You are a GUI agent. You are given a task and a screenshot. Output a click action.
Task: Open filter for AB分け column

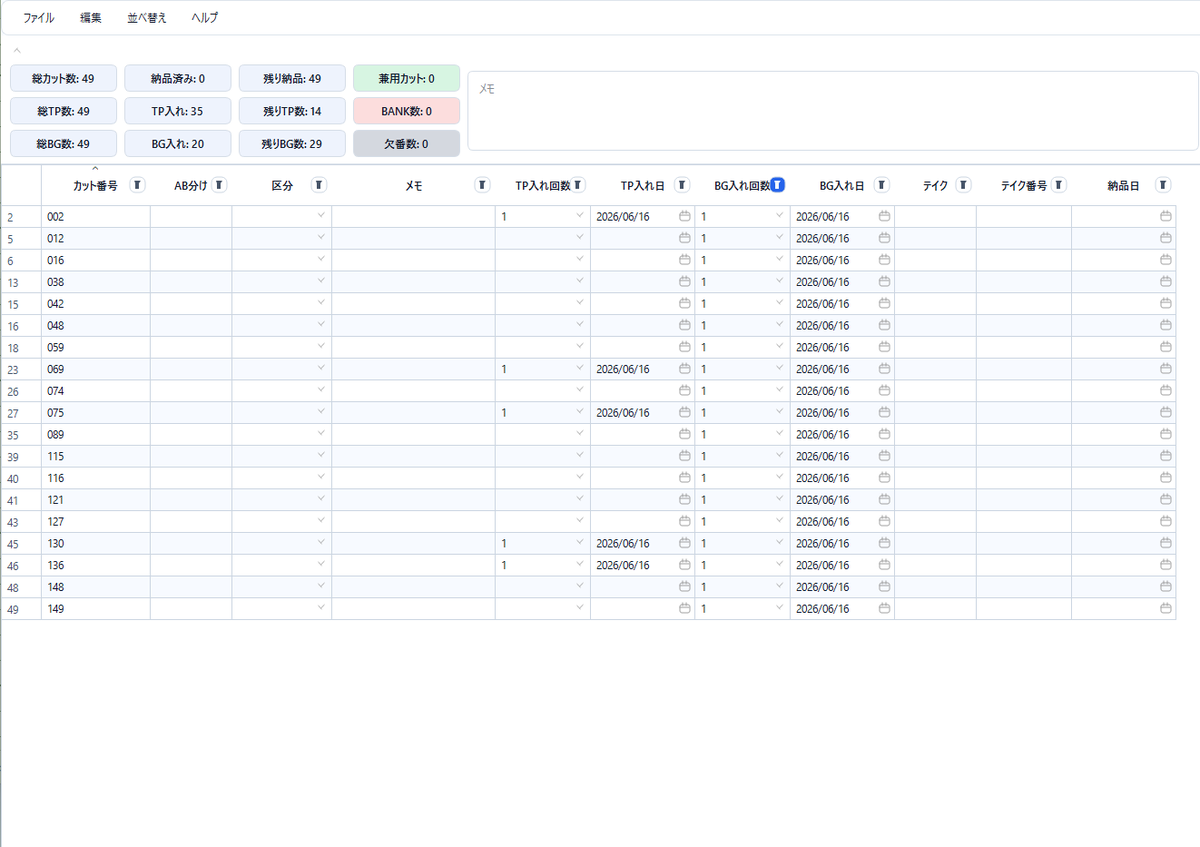coord(220,185)
